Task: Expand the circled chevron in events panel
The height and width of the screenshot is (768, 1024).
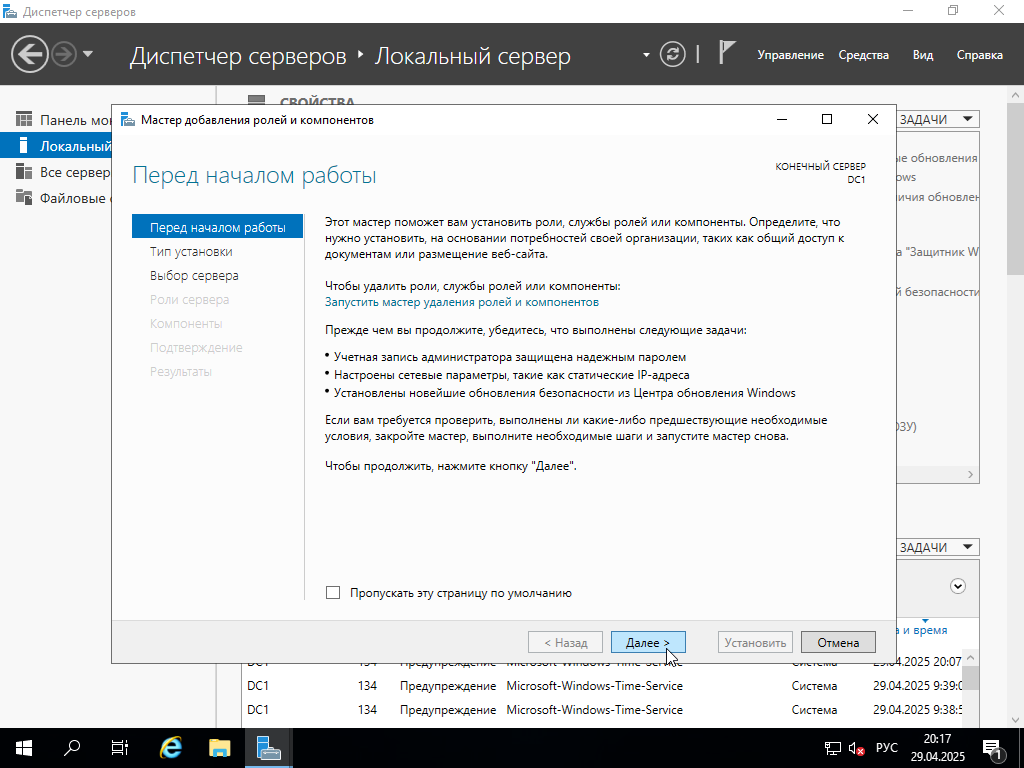Action: pos(957,586)
